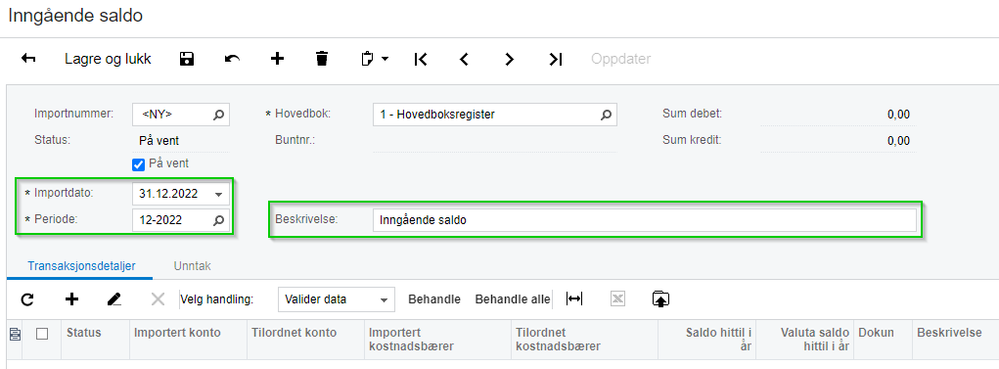Delete record with trash can icon
Screen dimensions: 999x369
[322, 59]
